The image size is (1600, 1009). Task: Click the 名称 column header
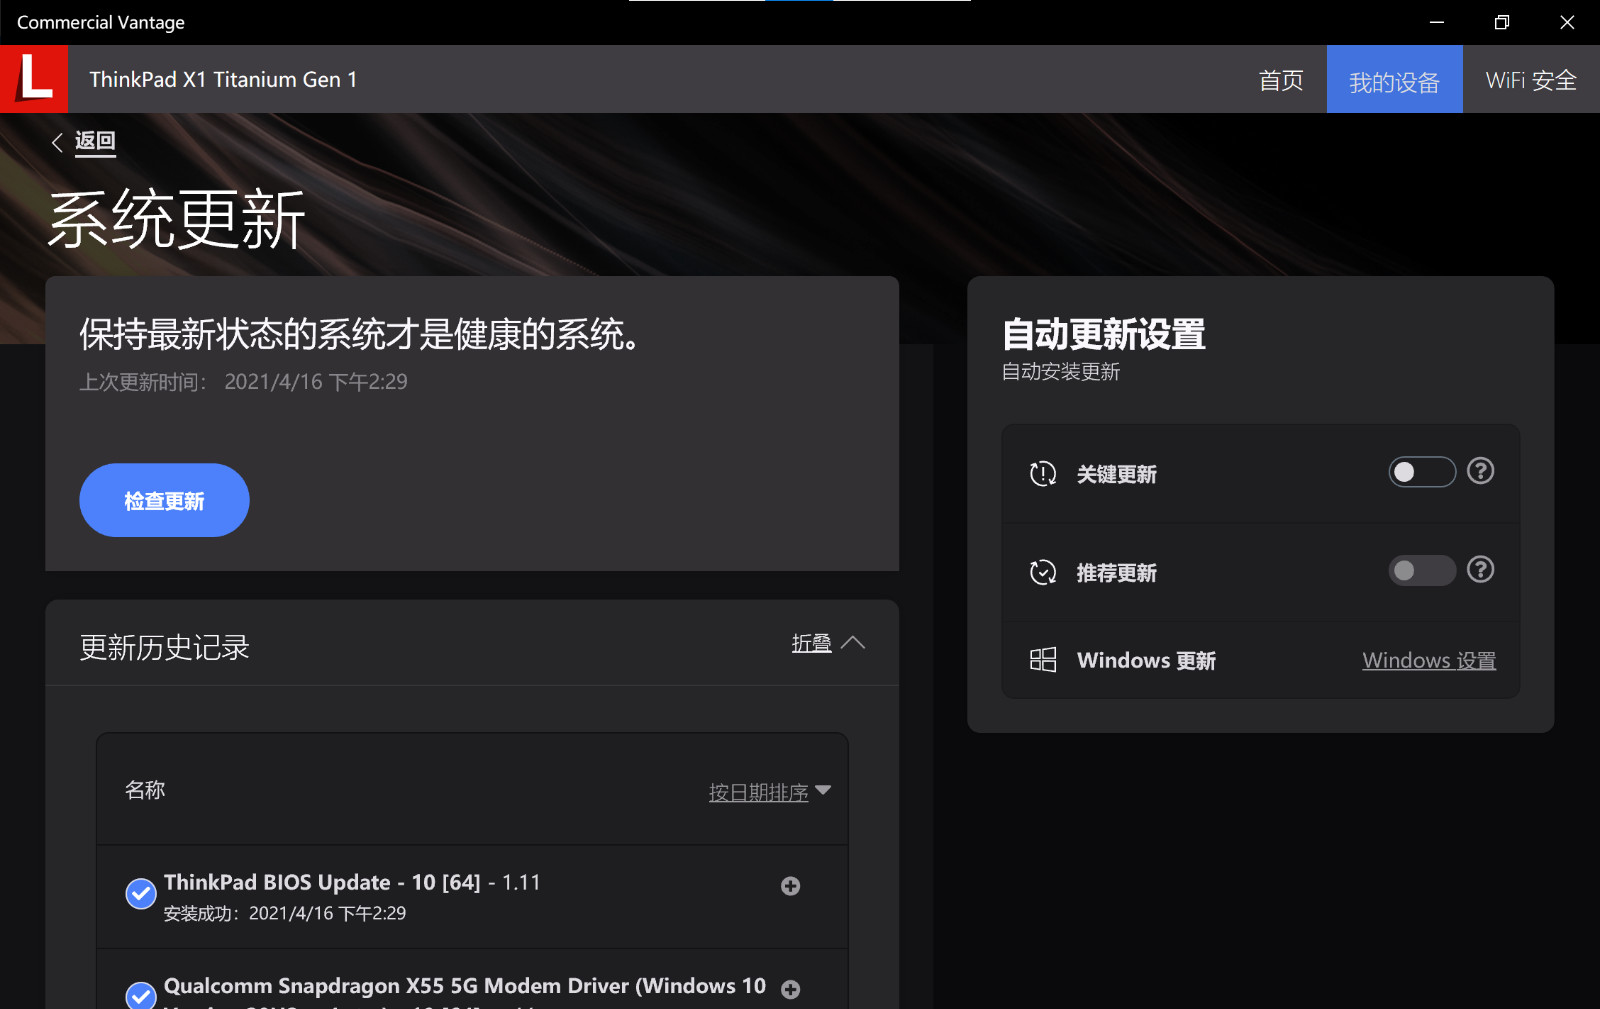coord(145,790)
